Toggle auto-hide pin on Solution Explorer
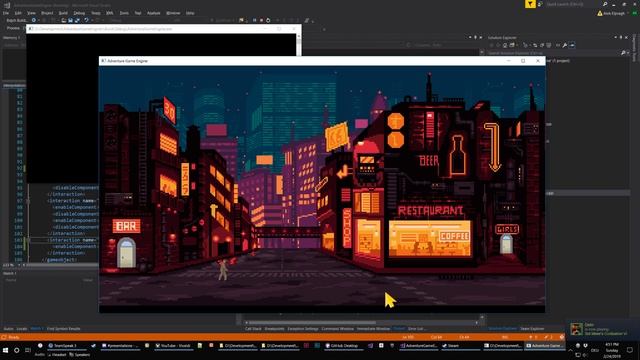 click(x=621, y=38)
